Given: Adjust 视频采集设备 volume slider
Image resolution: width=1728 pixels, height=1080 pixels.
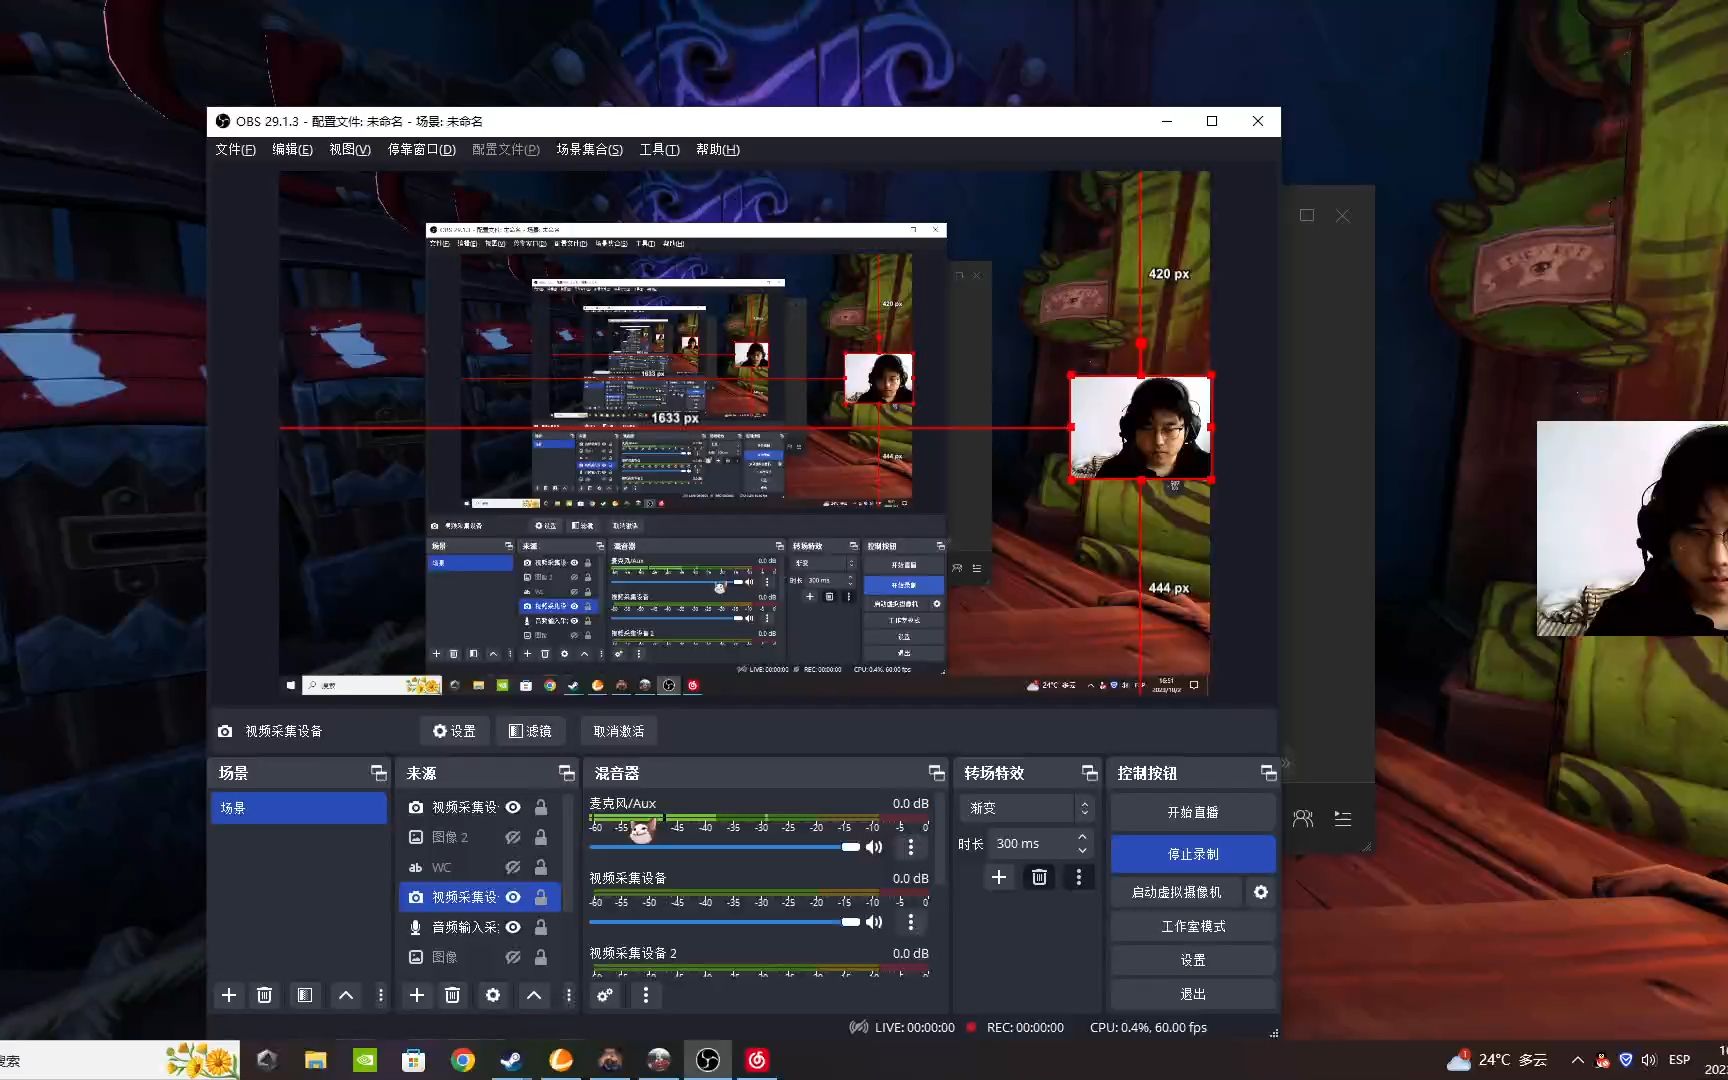Looking at the screenshot, I should click(725, 922).
